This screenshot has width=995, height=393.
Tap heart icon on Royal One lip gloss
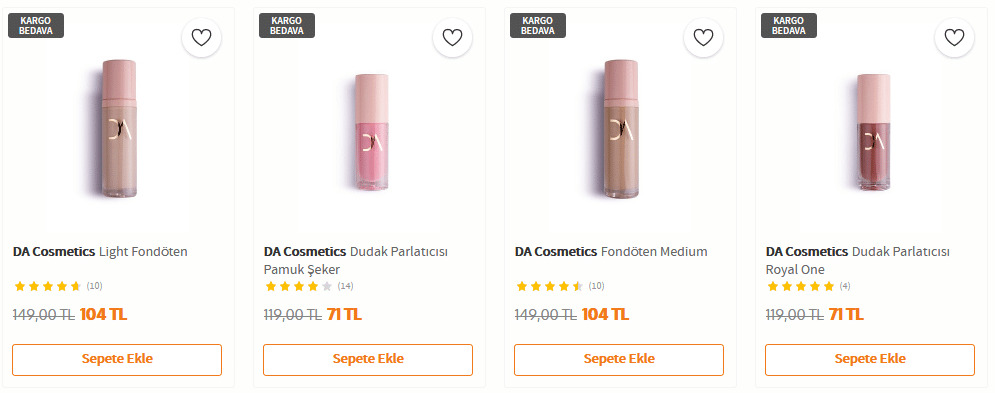(954, 38)
